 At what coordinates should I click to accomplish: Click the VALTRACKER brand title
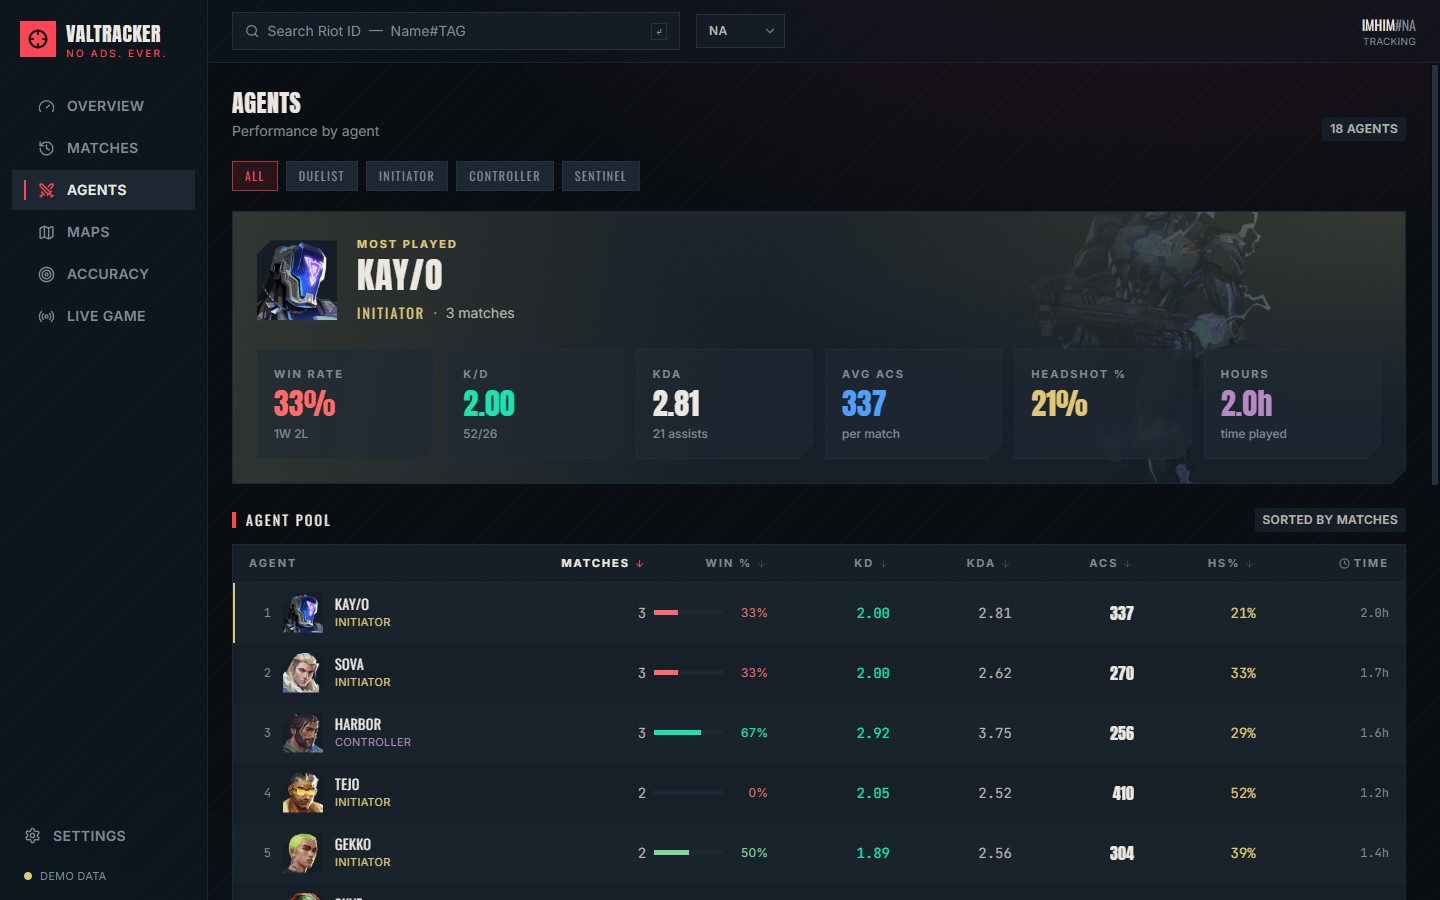pos(113,34)
